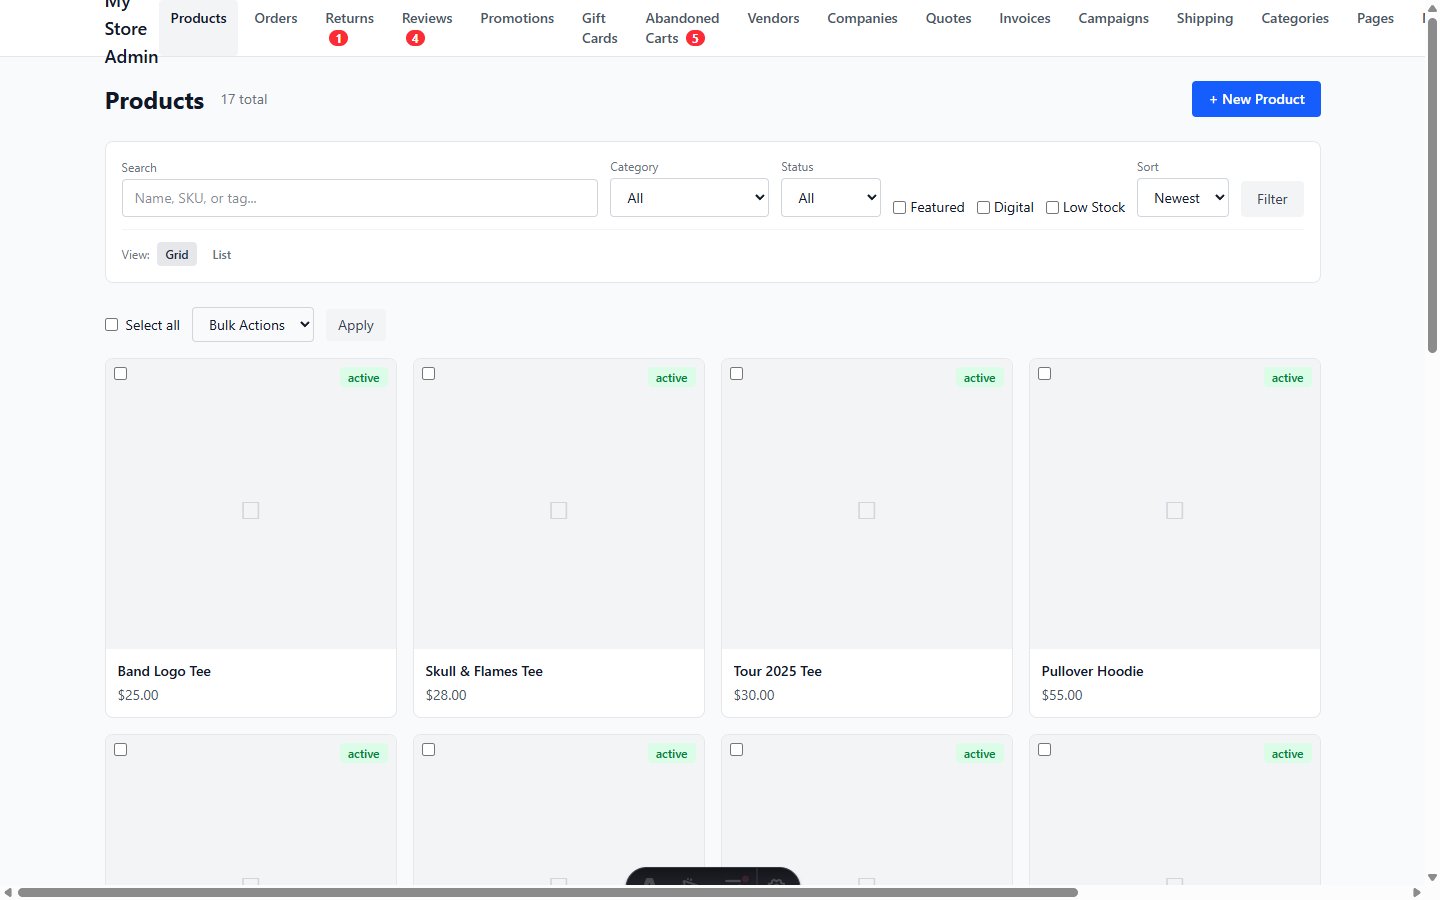The image size is (1440, 900).
Task: Check the Digital products filter
Action: pyautogui.click(x=983, y=207)
